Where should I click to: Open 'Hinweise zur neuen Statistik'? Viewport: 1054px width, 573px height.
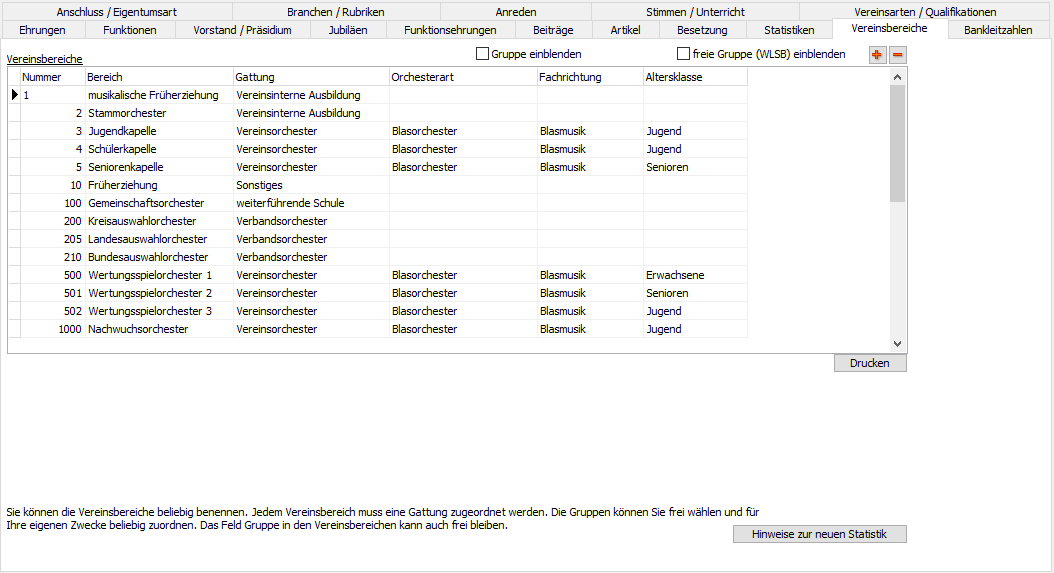[x=819, y=534]
